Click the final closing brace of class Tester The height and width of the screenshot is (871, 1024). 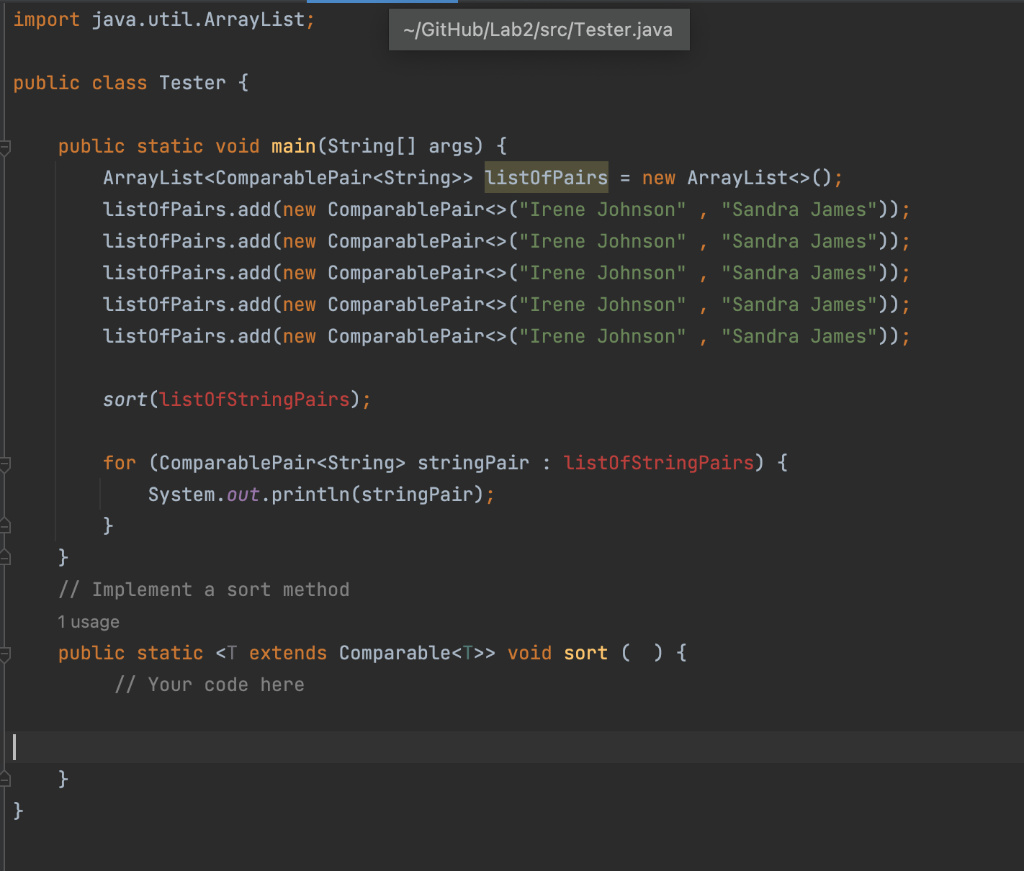pyautogui.click(x=18, y=811)
